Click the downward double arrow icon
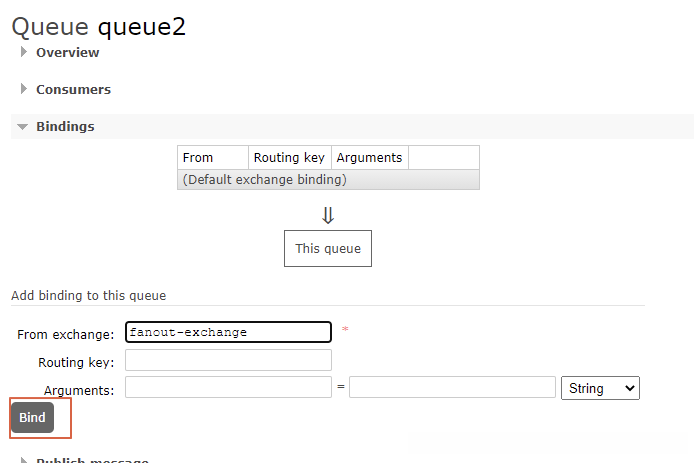This screenshot has width=694, height=463. 328,215
